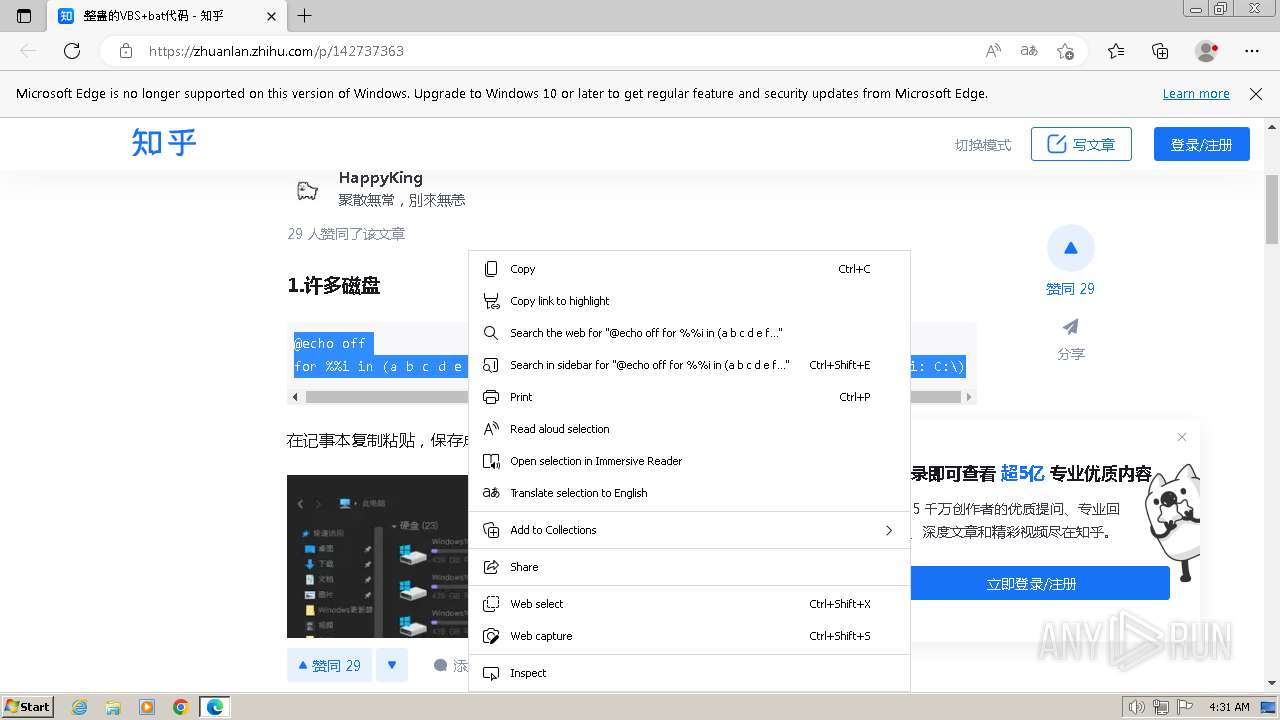This screenshot has height=720, width=1280.
Task: Open the tab actions menu
Action: (x=24, y=16)
